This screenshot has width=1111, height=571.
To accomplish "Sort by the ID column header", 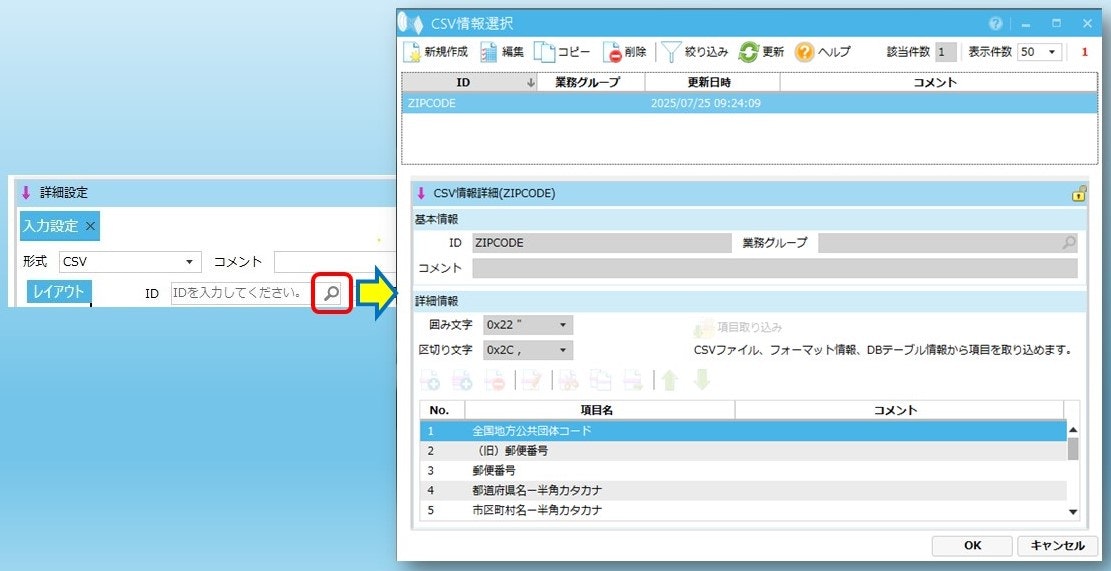I will coord(470,82).
